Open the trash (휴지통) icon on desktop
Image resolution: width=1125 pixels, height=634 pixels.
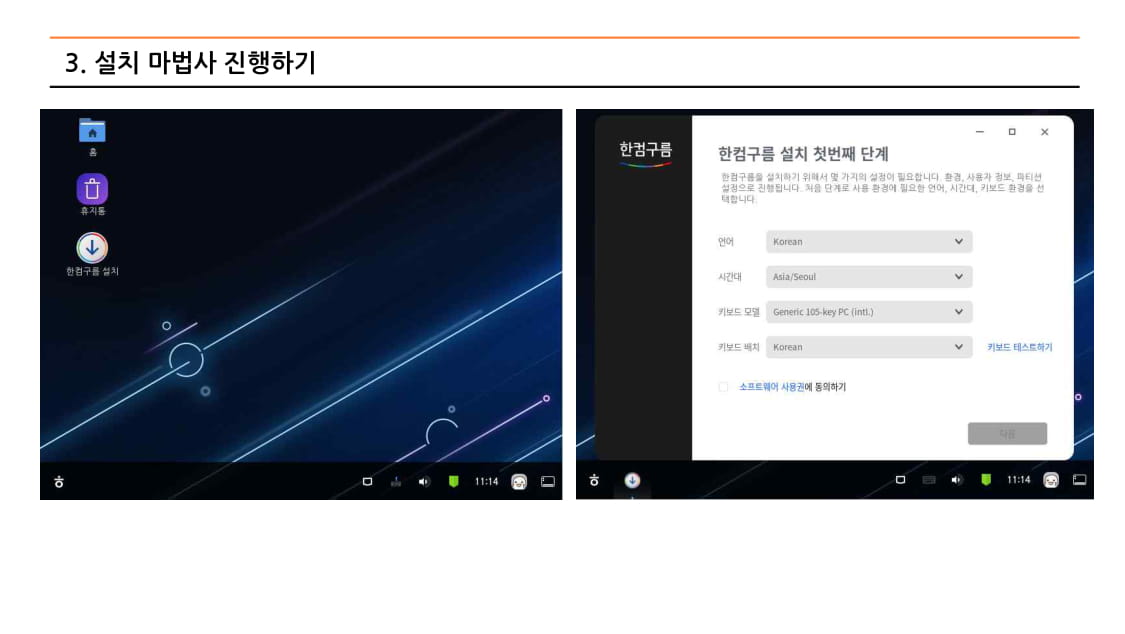click(x=92, y=189)
